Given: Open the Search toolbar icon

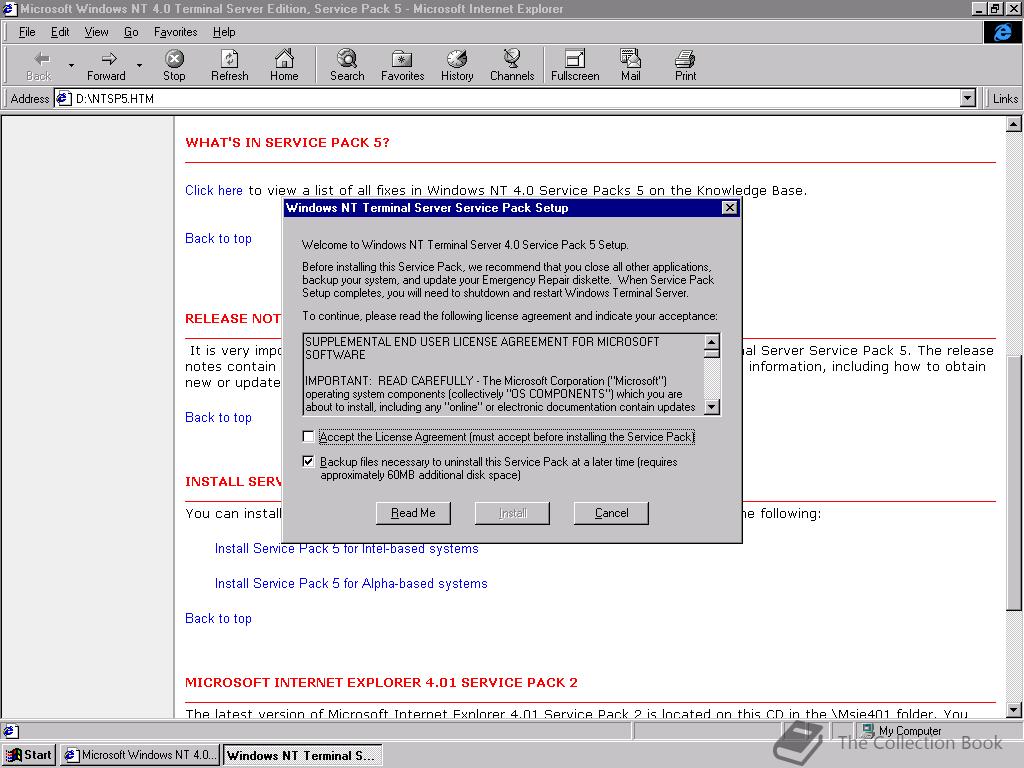Looking at the screenshot, I should coord(347,59).
